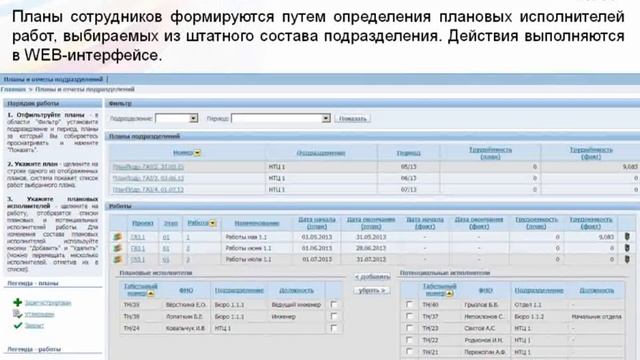Viewport: 640px width, 360px height.
Task: Select the 'Начальник отдела' position cell
Action: pyautogui.click(x=596, y=317)
